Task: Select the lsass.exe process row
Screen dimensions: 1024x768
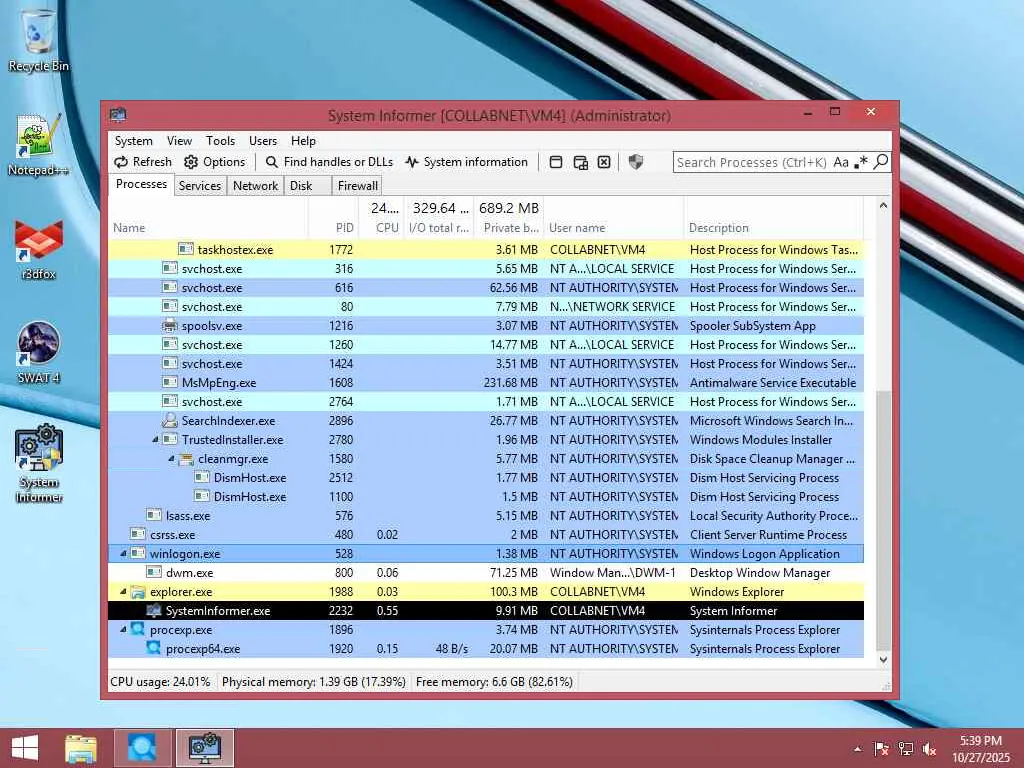Action: point(486,515)
